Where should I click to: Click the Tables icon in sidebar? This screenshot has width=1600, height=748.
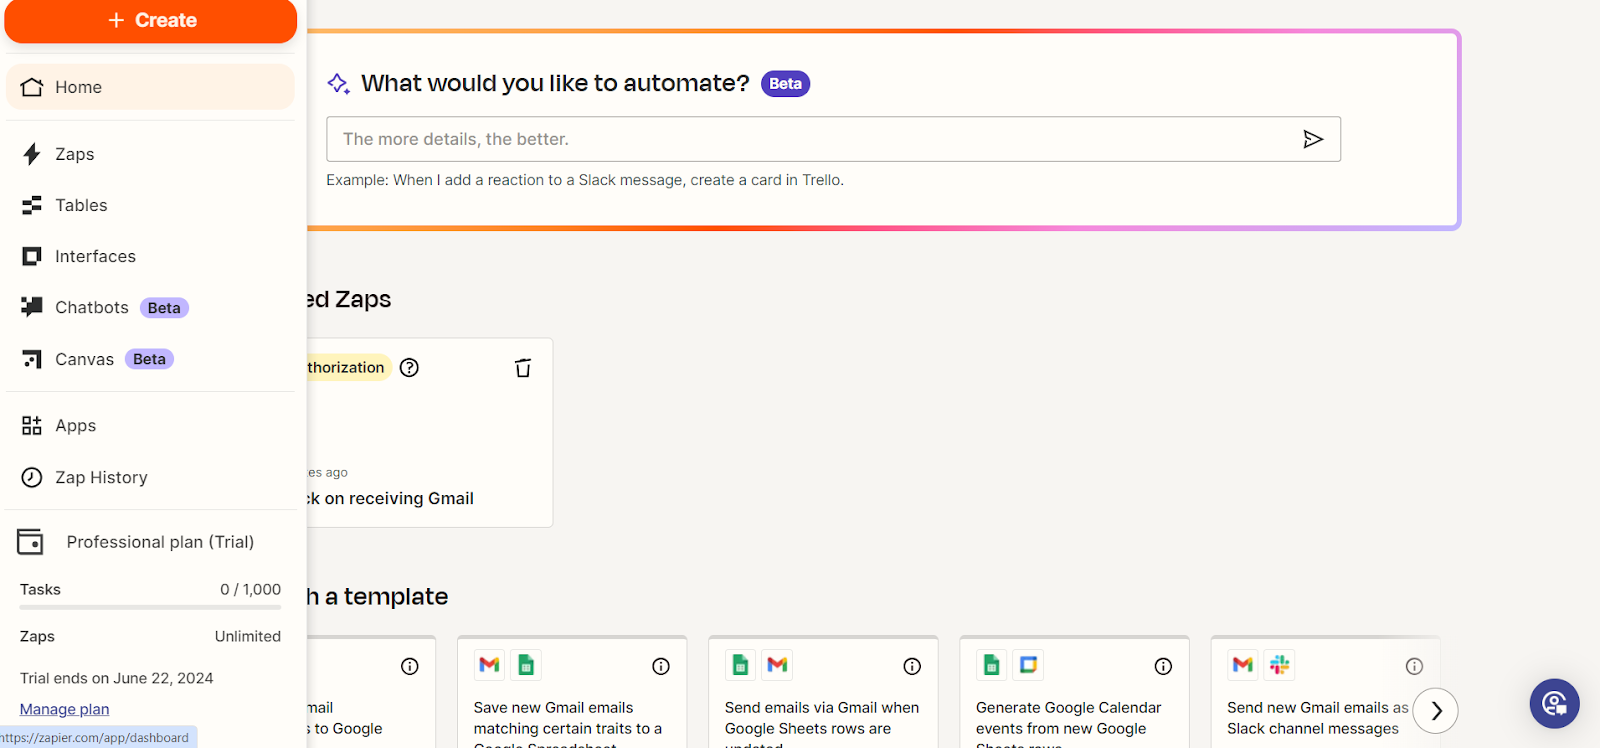coord(32,205)
